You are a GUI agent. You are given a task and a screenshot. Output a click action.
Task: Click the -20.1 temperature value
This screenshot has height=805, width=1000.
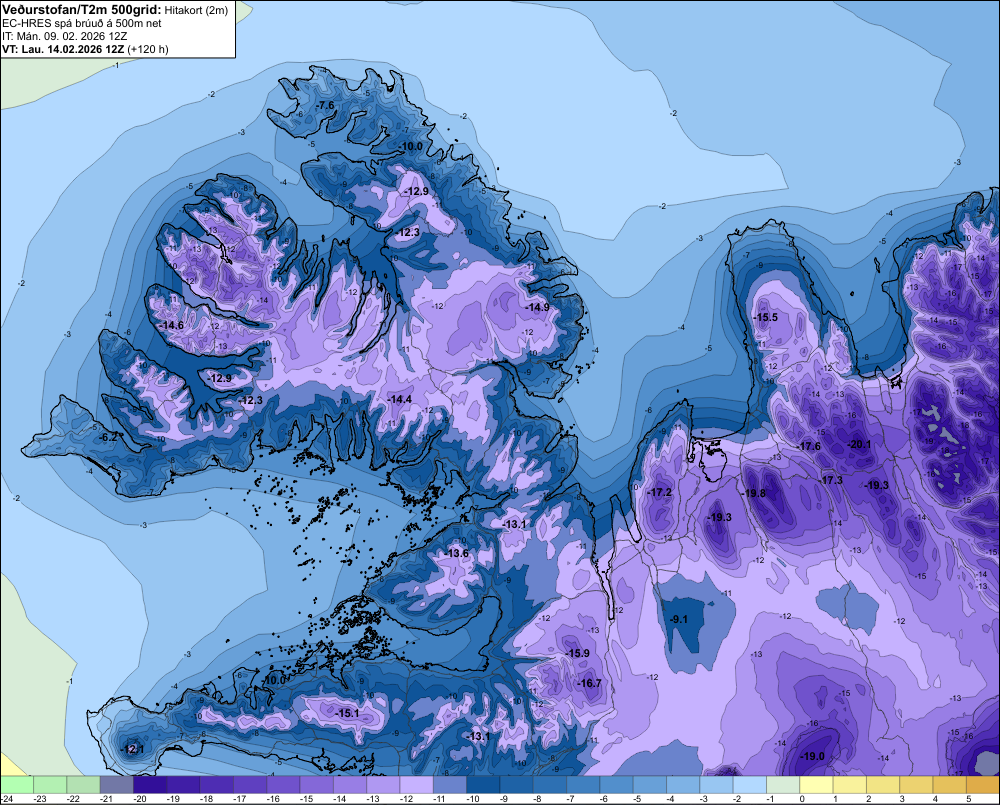[858, 444]
